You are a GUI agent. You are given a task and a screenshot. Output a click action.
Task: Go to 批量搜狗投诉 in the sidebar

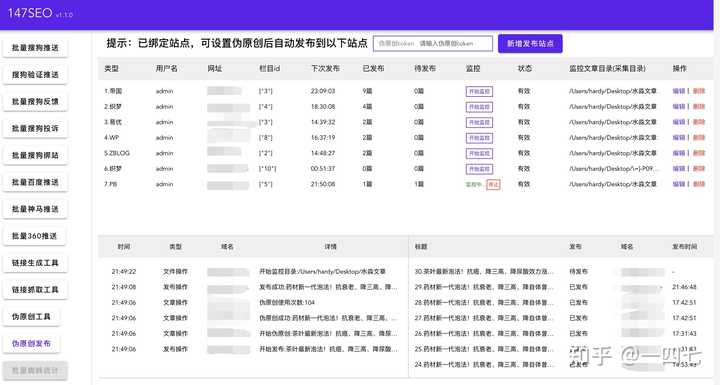[x=35, y=128]
